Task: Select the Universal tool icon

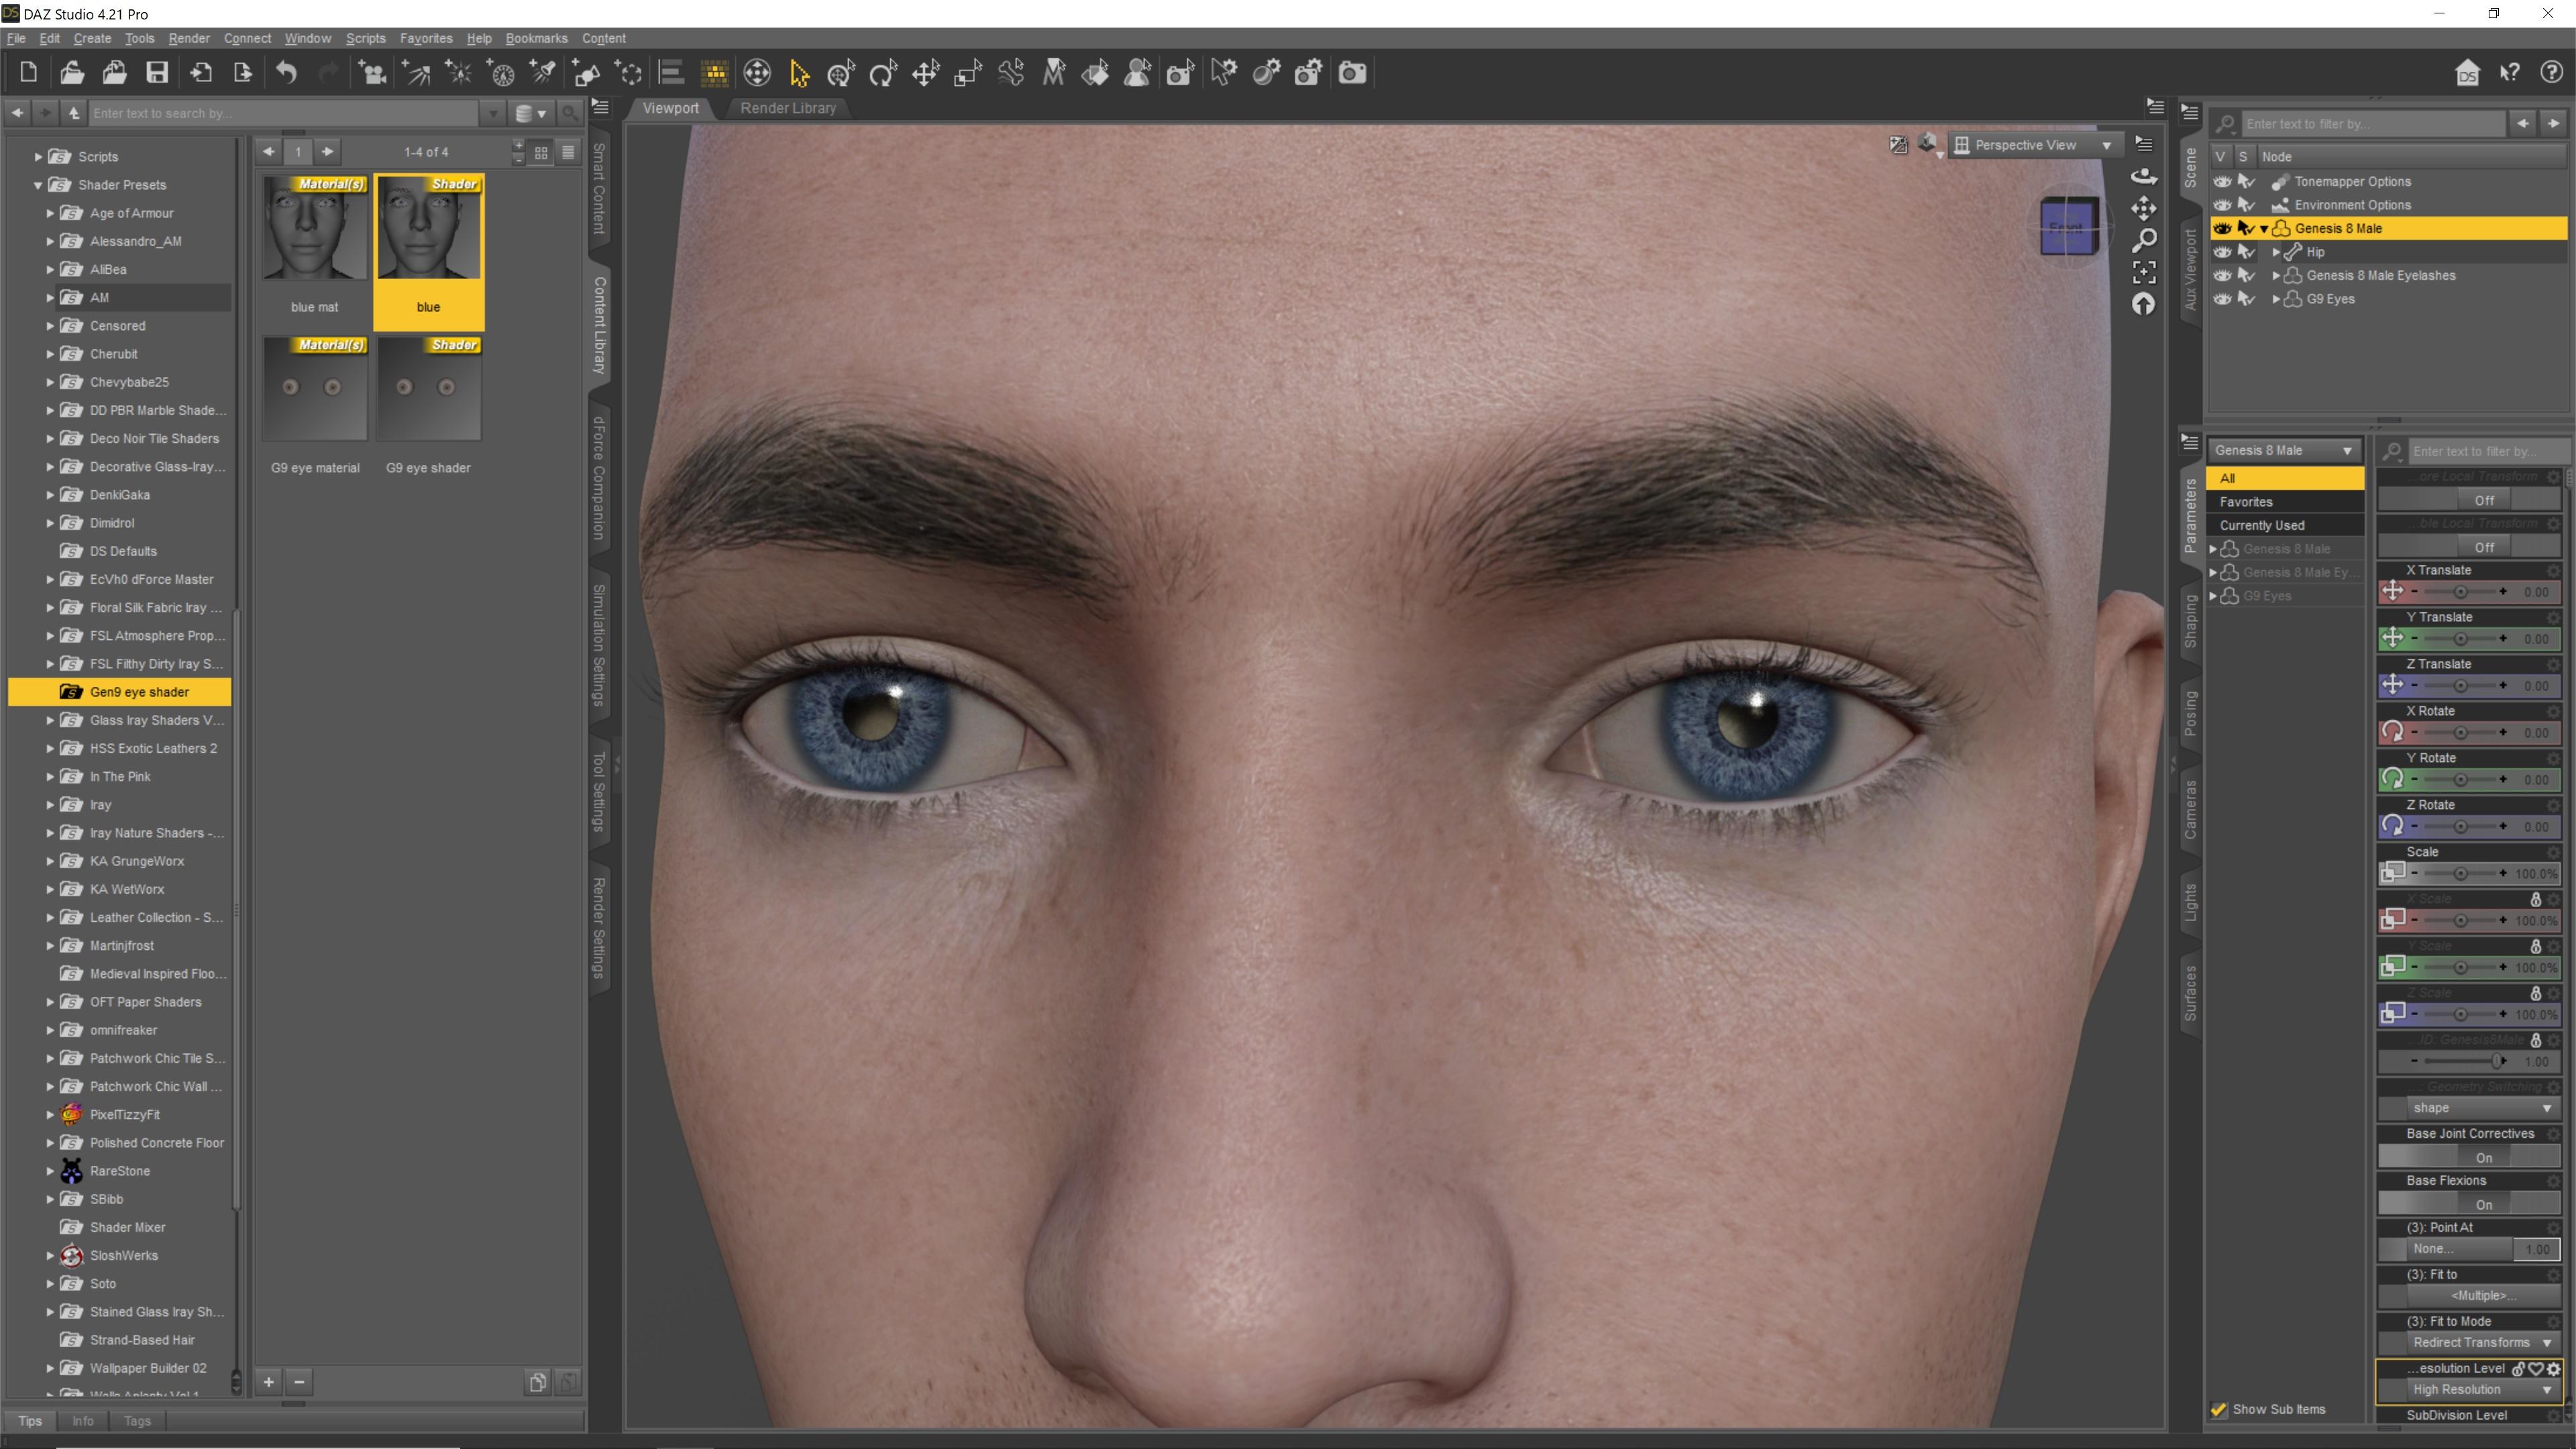Action: click(x=841, y=72)
